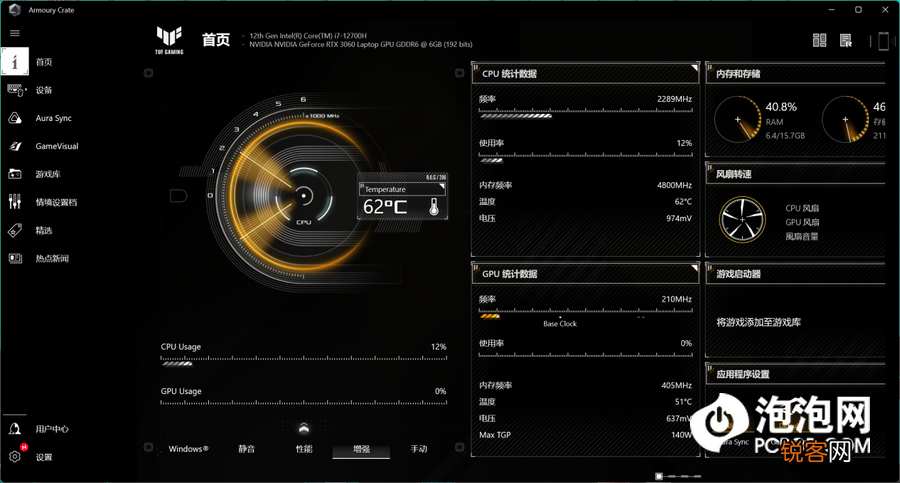This screenshot has width=900, height=483.
Task: Expand the Temperature box corner arrow
Action: click(x=441, y=187)
